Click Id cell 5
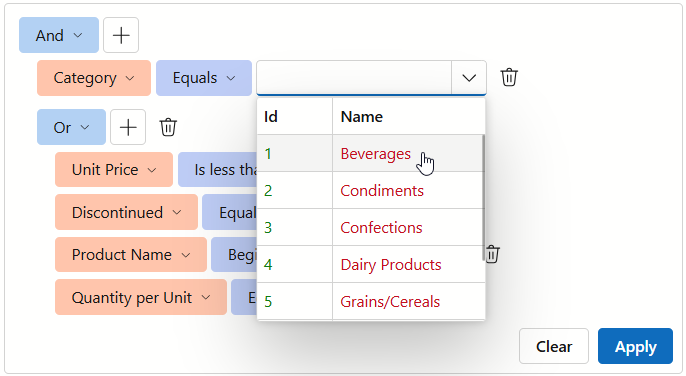 point(294,302)
